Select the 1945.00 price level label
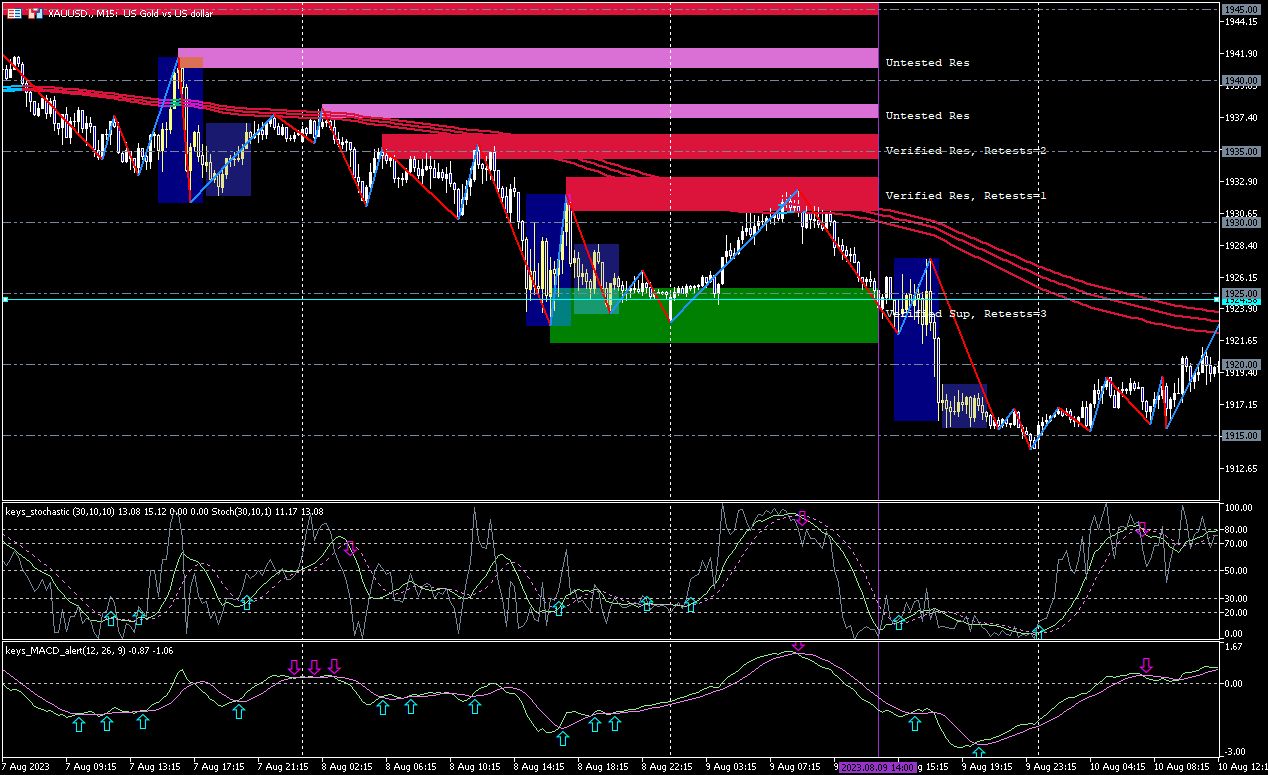 pyautogui.click(x=1240, y=9)
